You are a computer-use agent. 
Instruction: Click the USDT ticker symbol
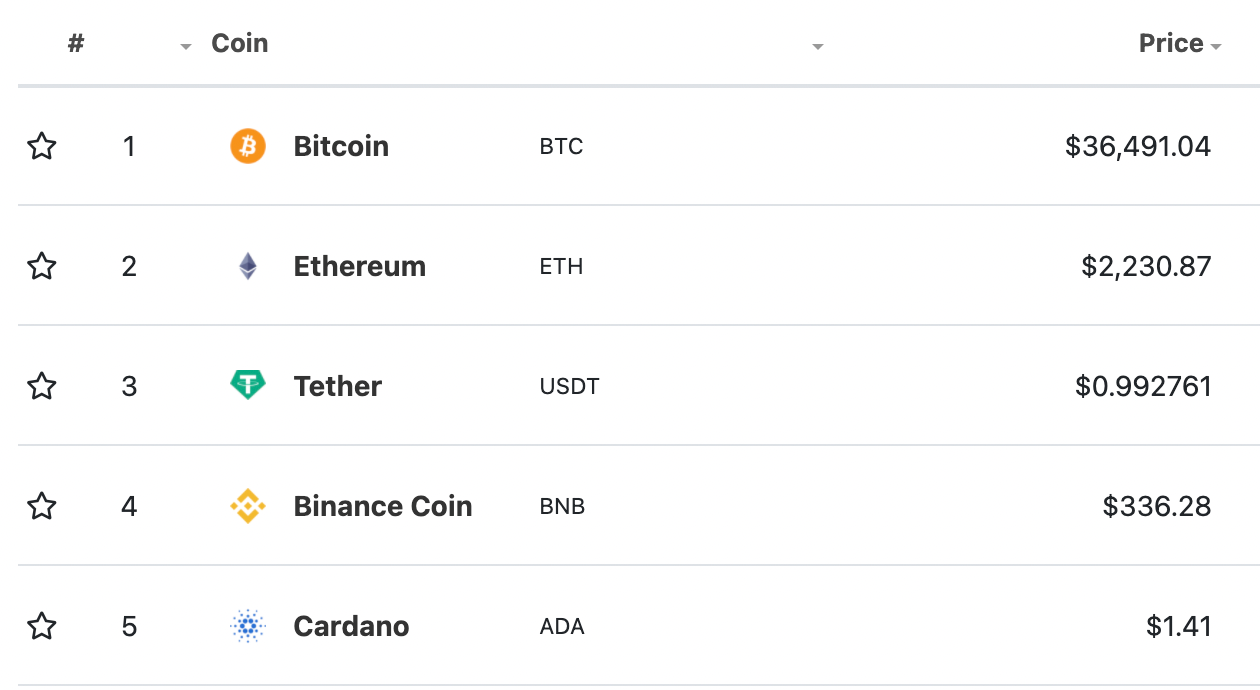[569, 386]
